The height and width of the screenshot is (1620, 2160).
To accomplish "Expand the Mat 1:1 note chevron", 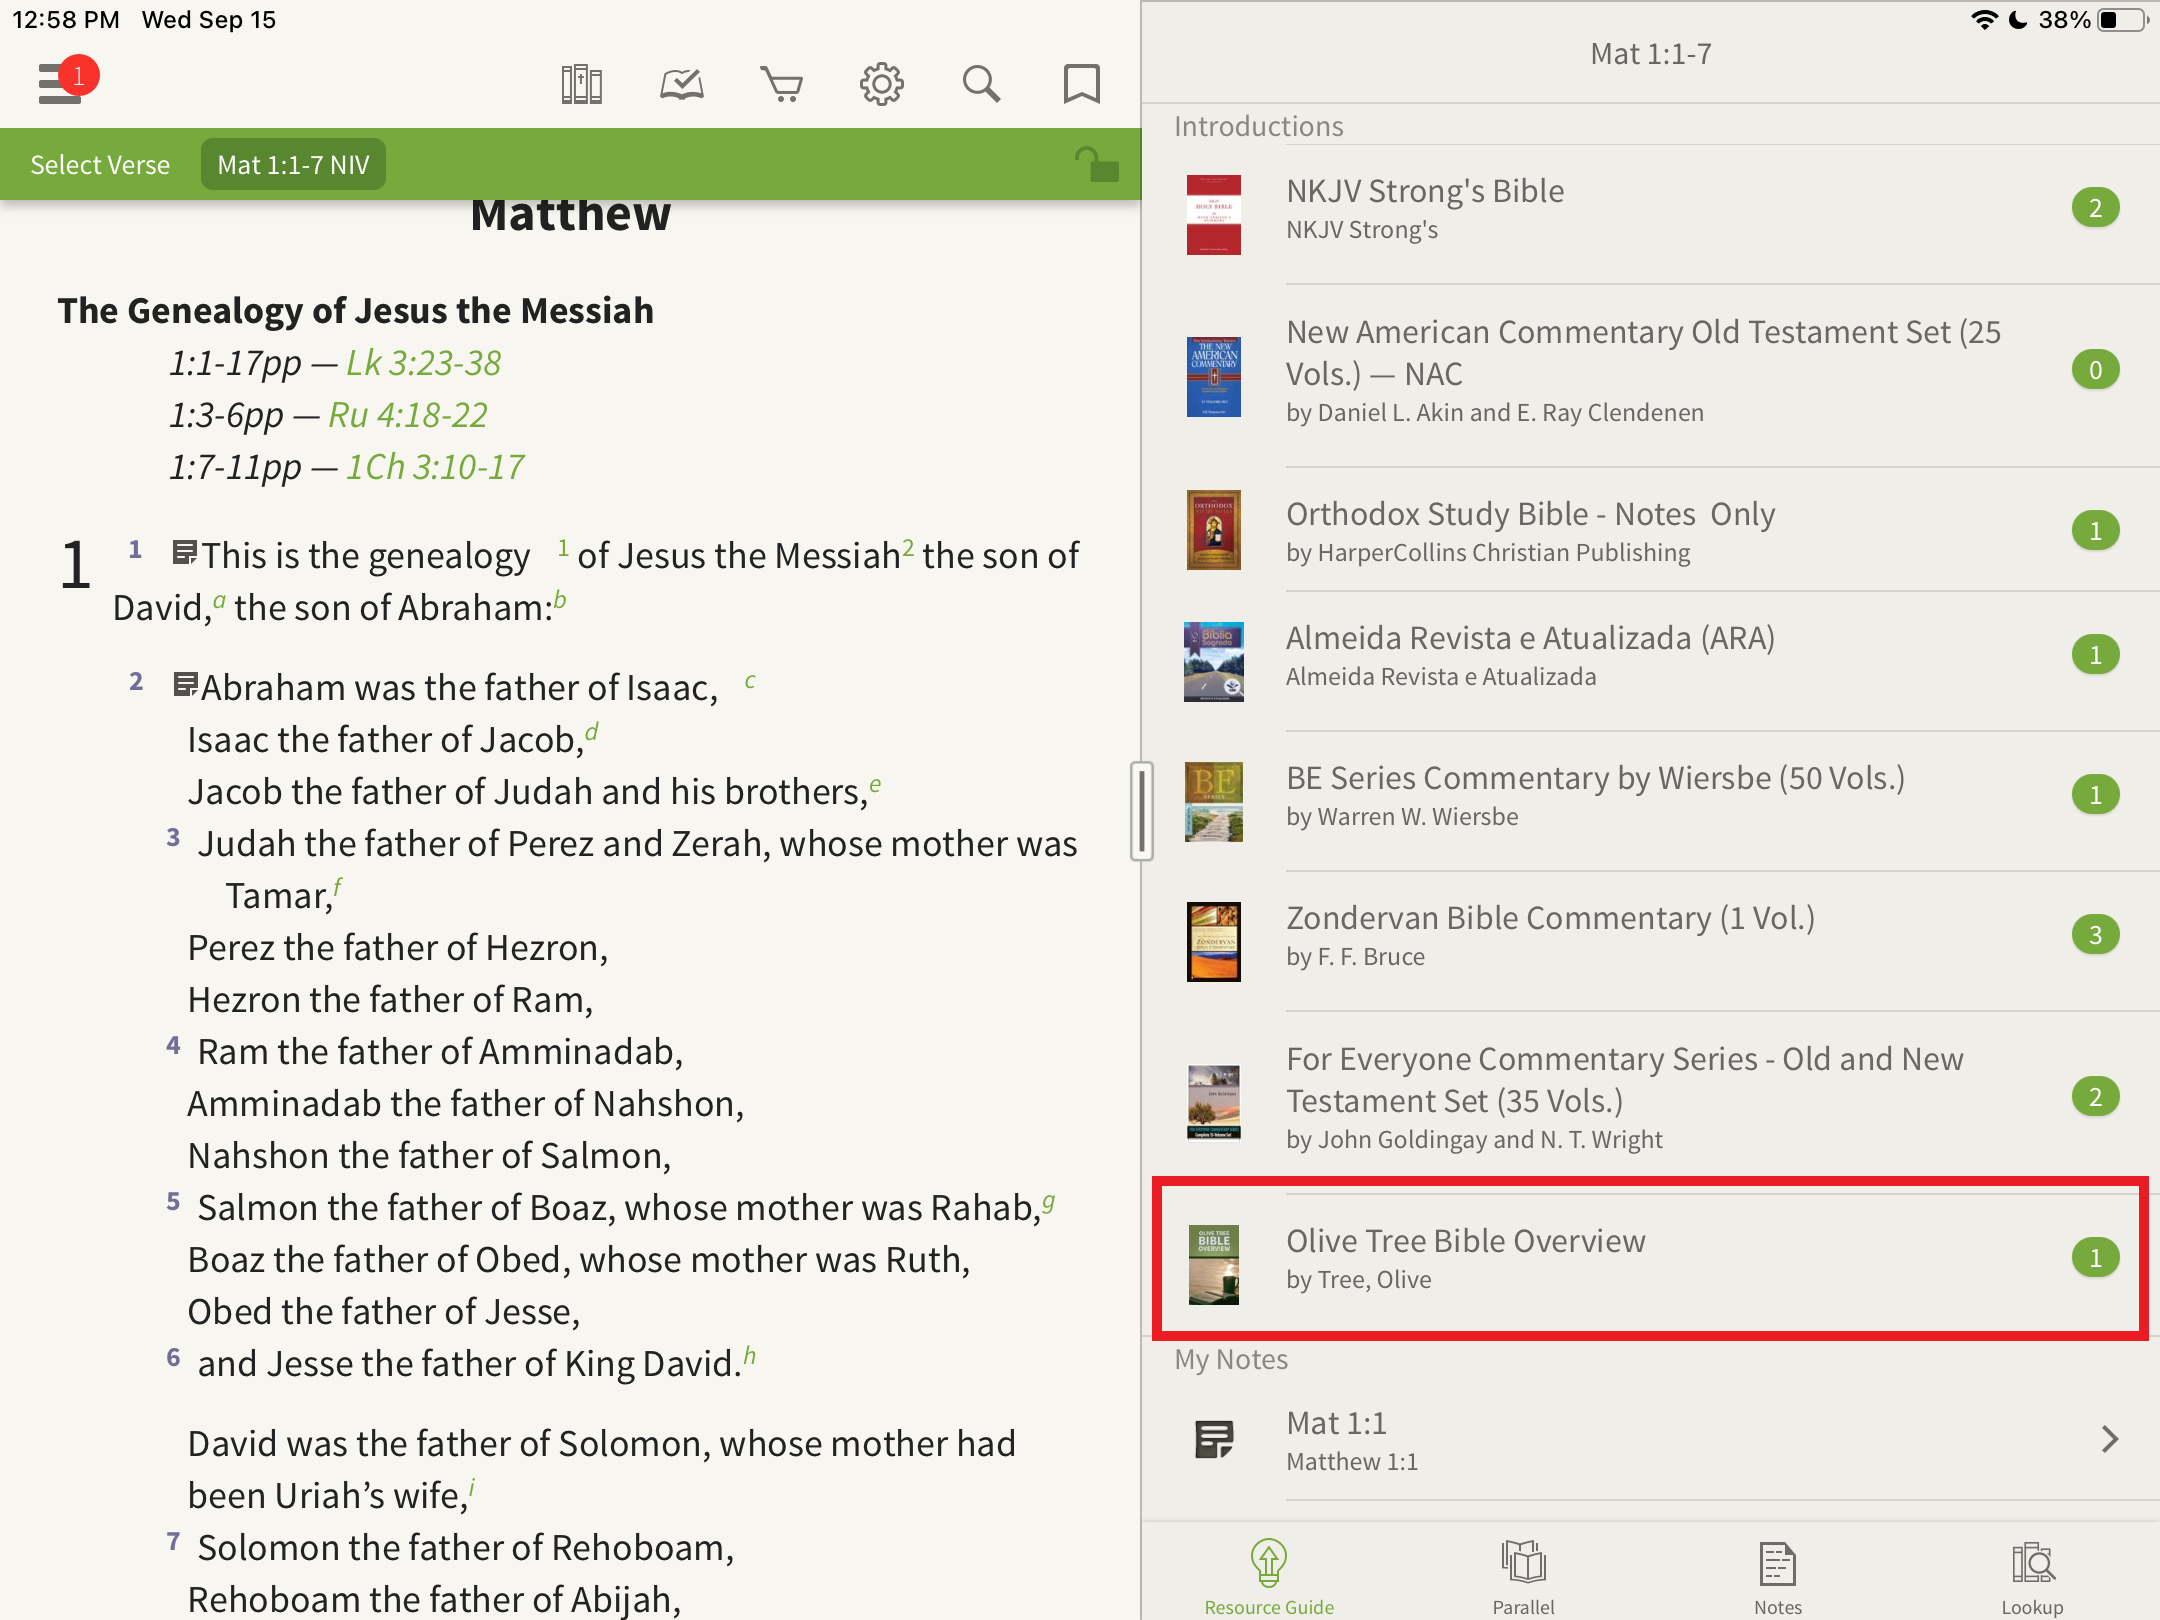I will [x=2109, y=1439].
